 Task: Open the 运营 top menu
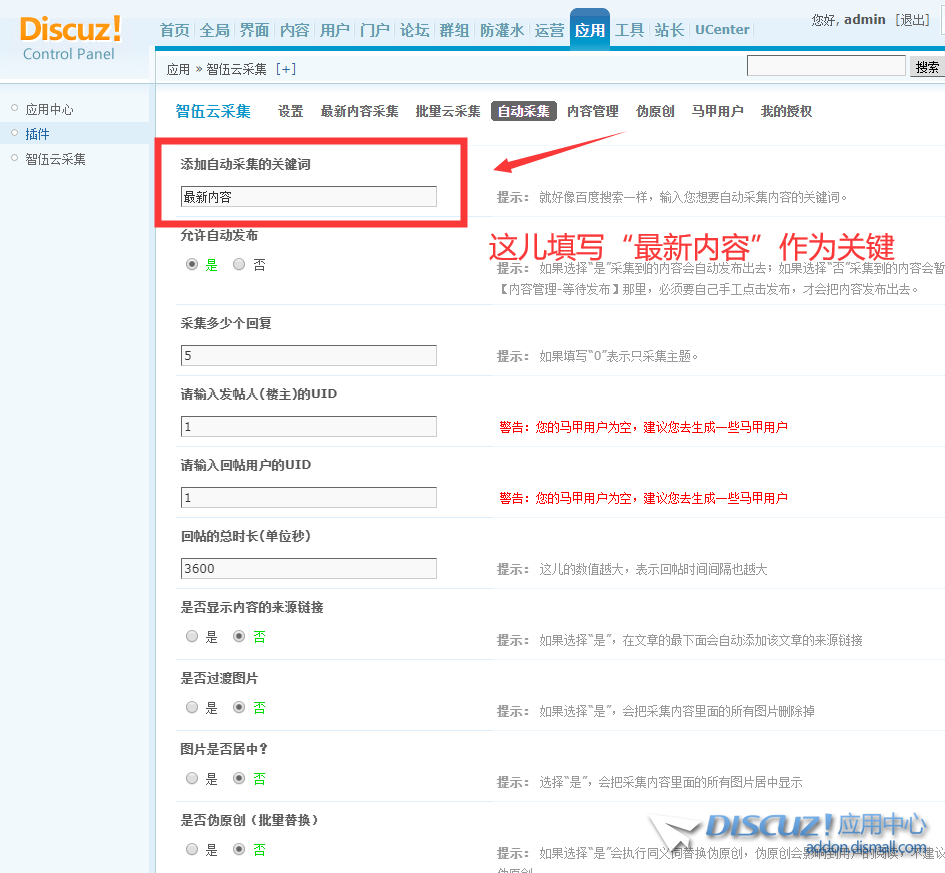549,30
